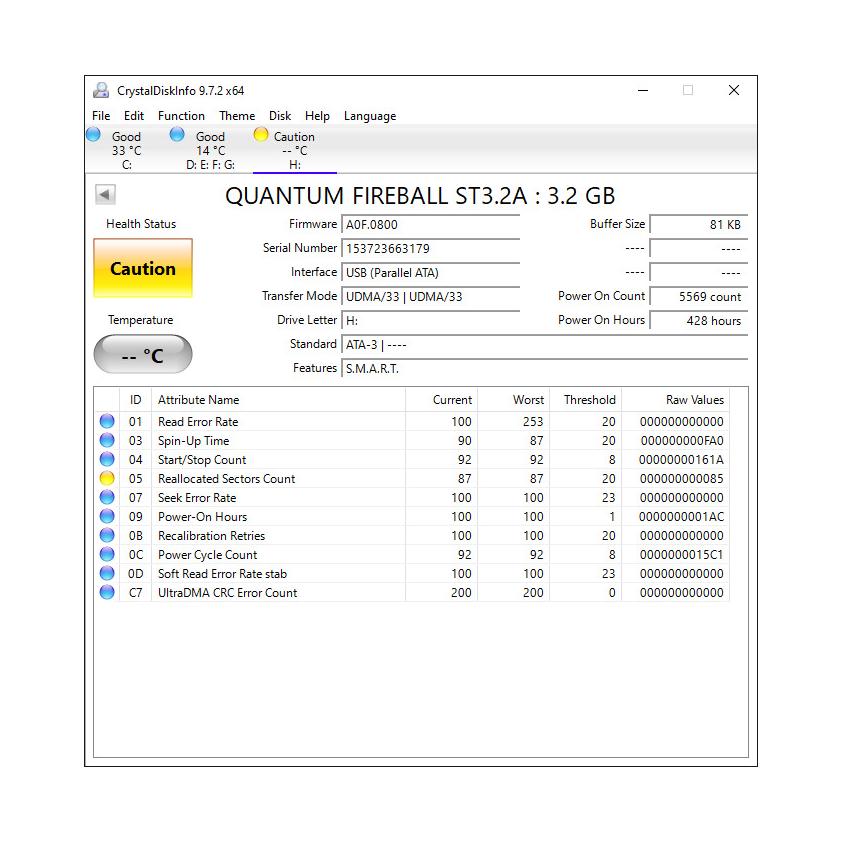843x843 pixels.
Task: Click the blue status orb beside Spin-Up Time
Action: [107, 441]
